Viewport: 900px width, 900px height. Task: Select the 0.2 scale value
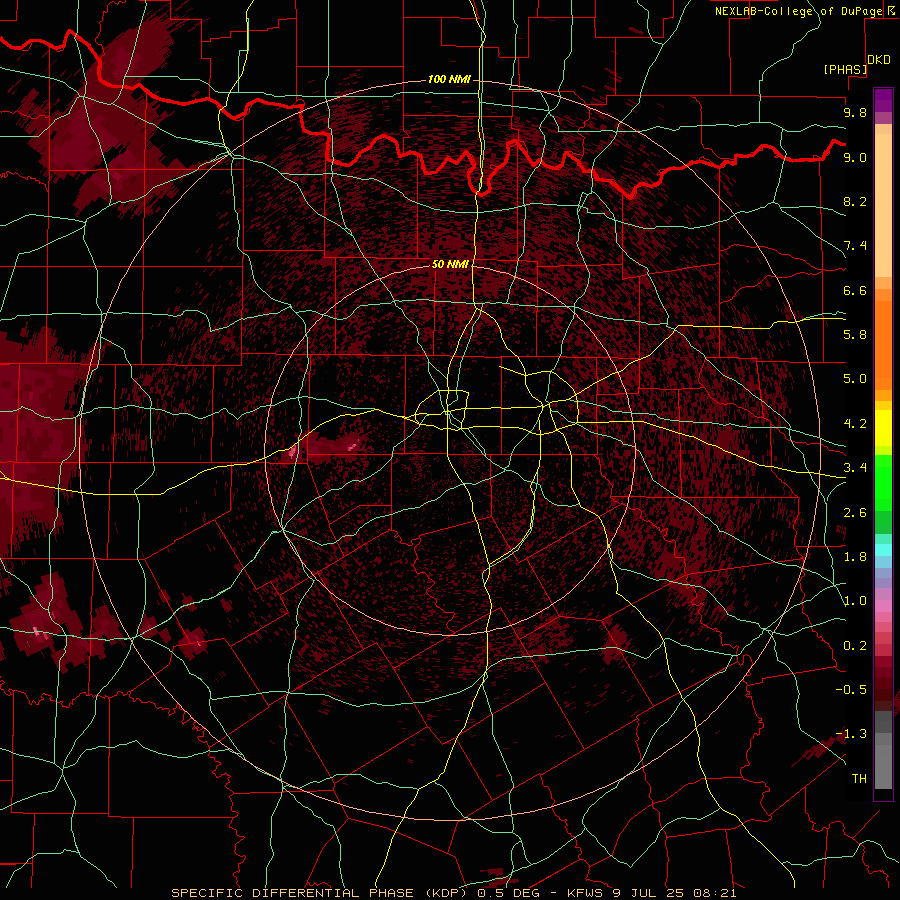[x=855, y=646]
